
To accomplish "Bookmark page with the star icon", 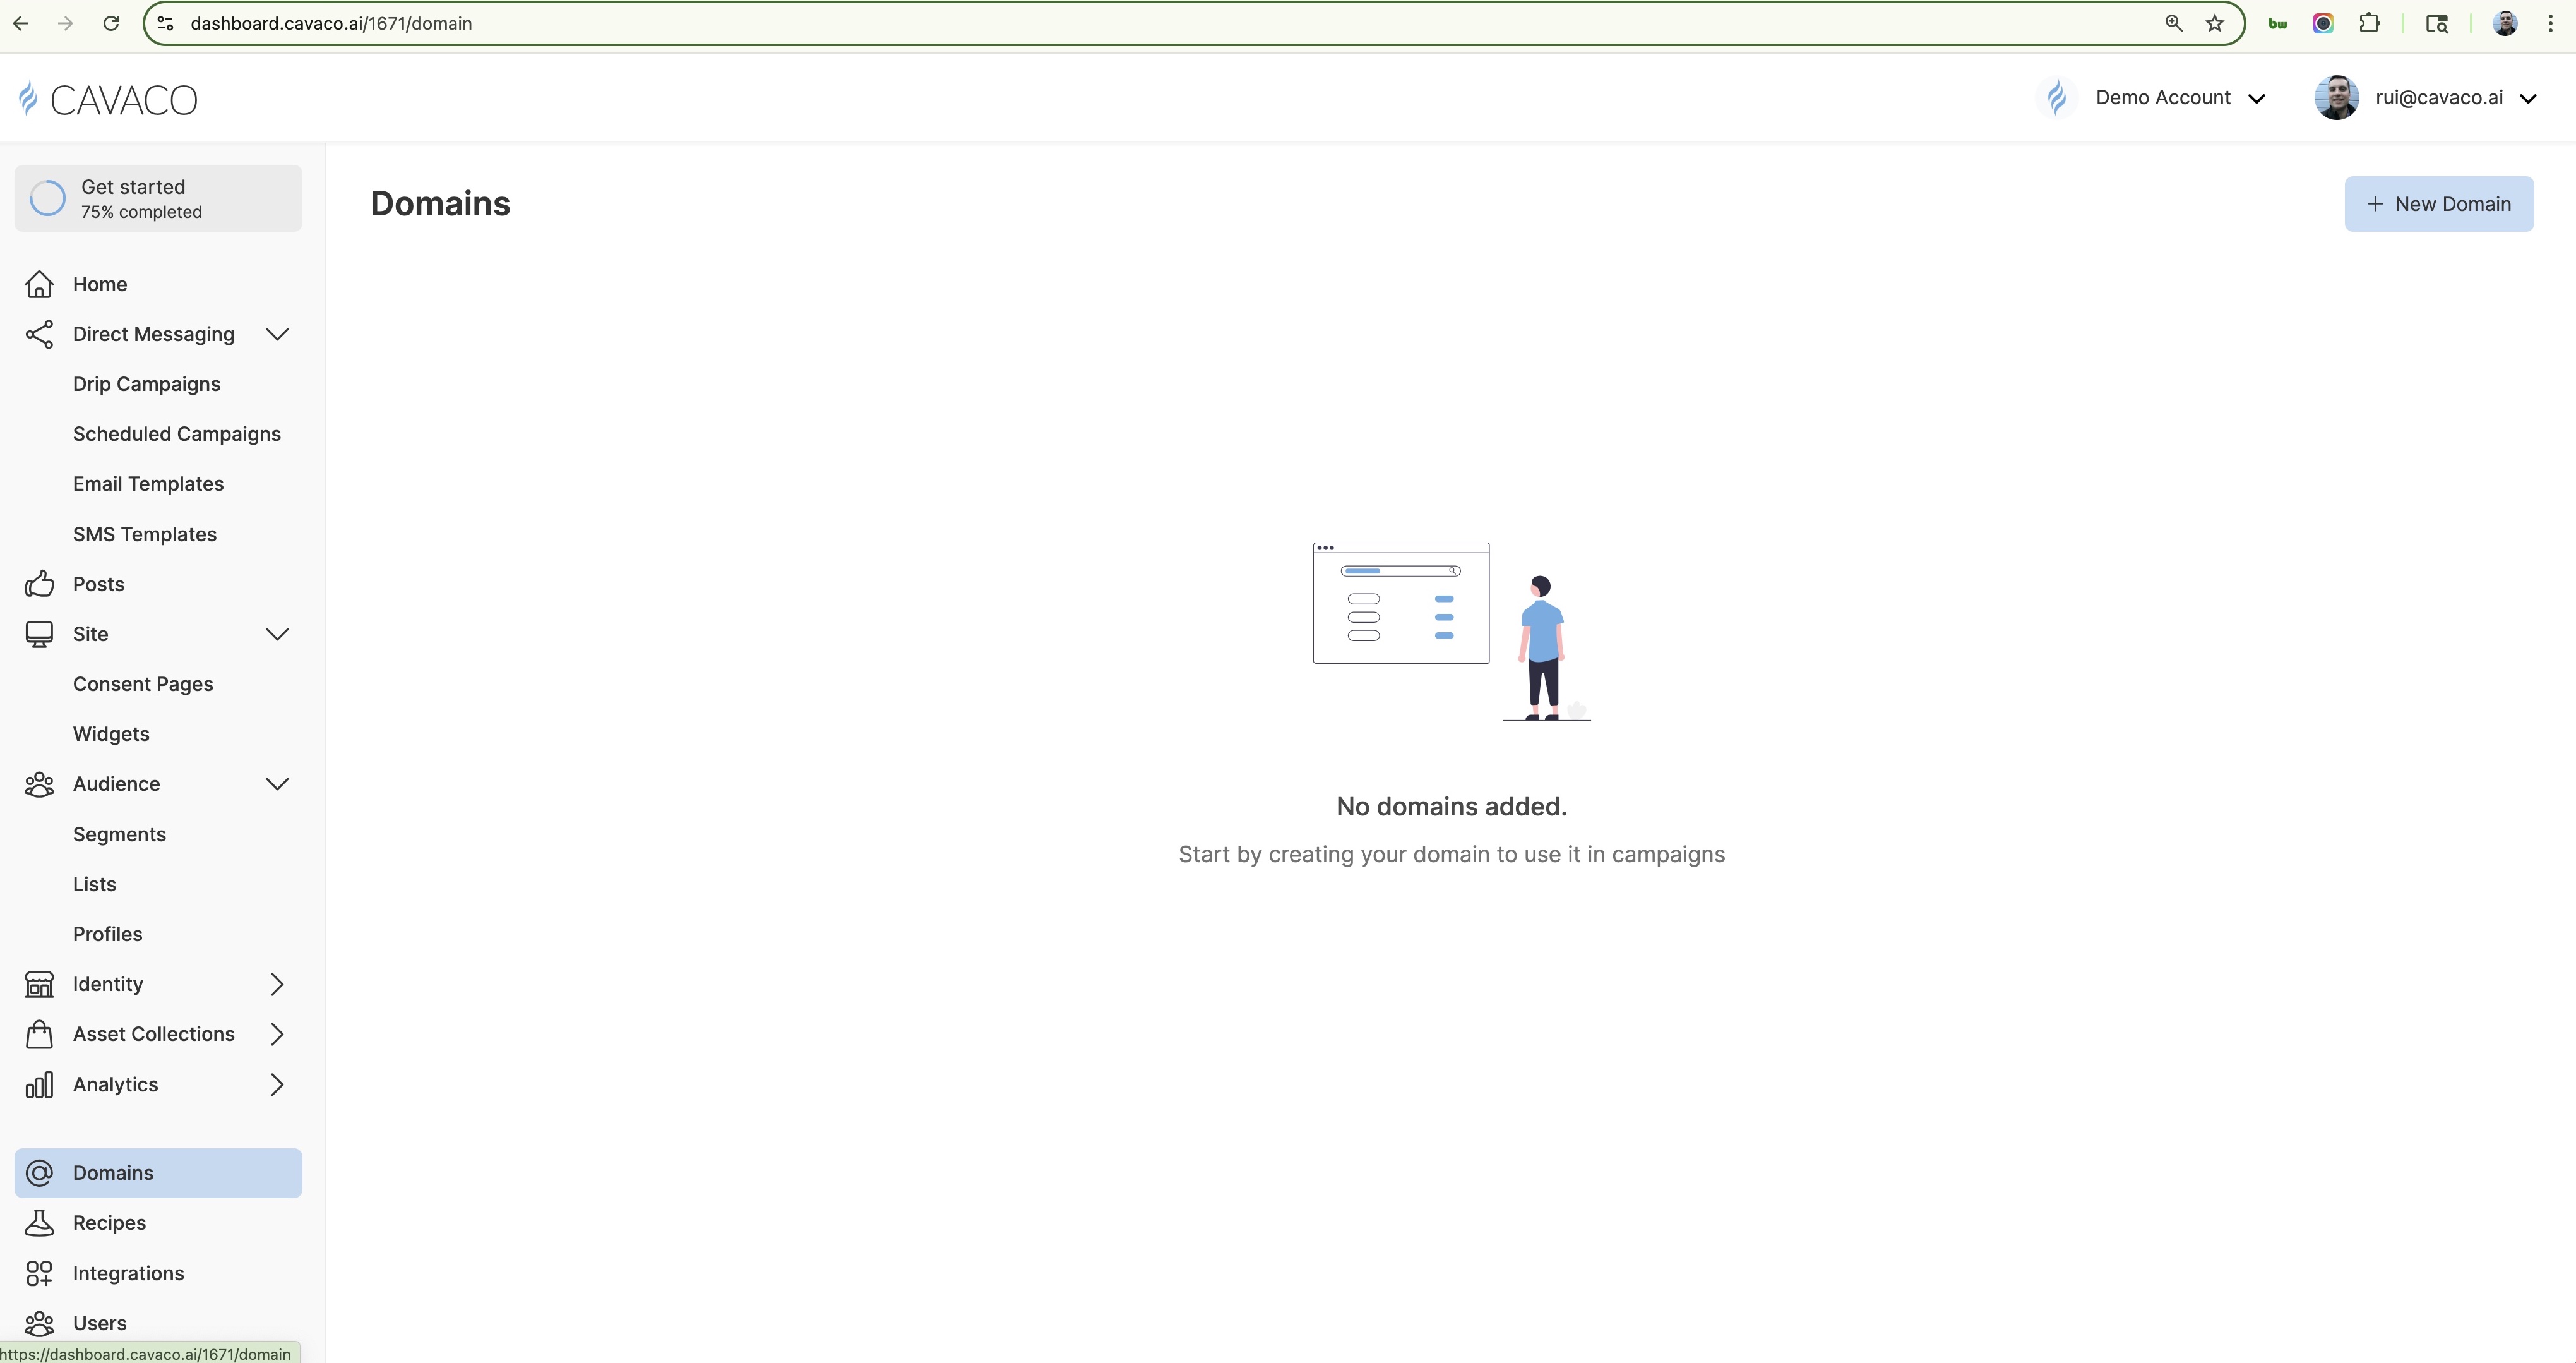I will (x=2215, y=23).
